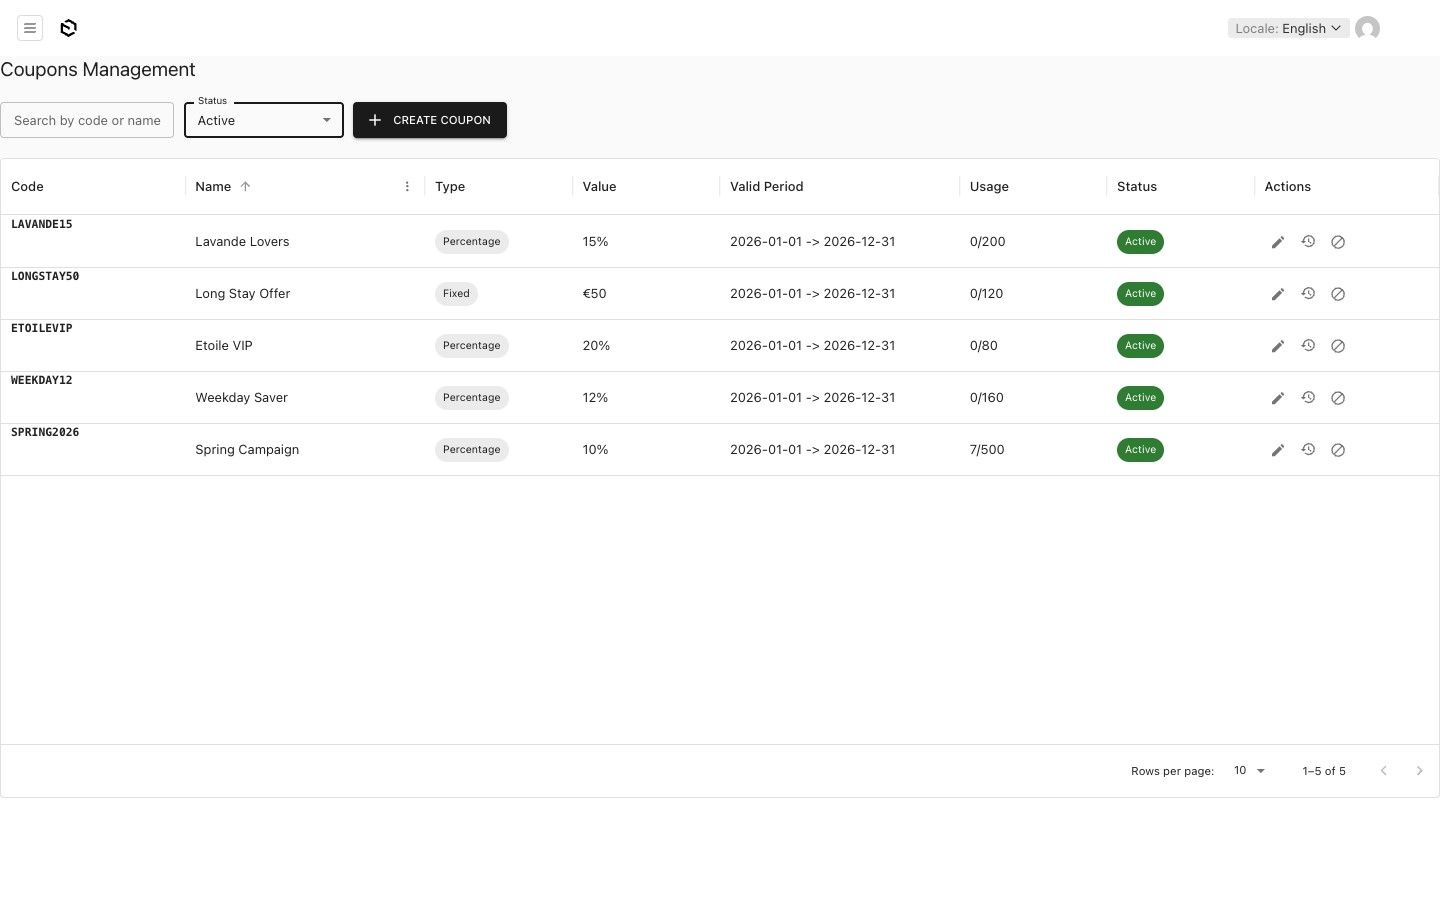Go to the next page

coord(1419,771)
